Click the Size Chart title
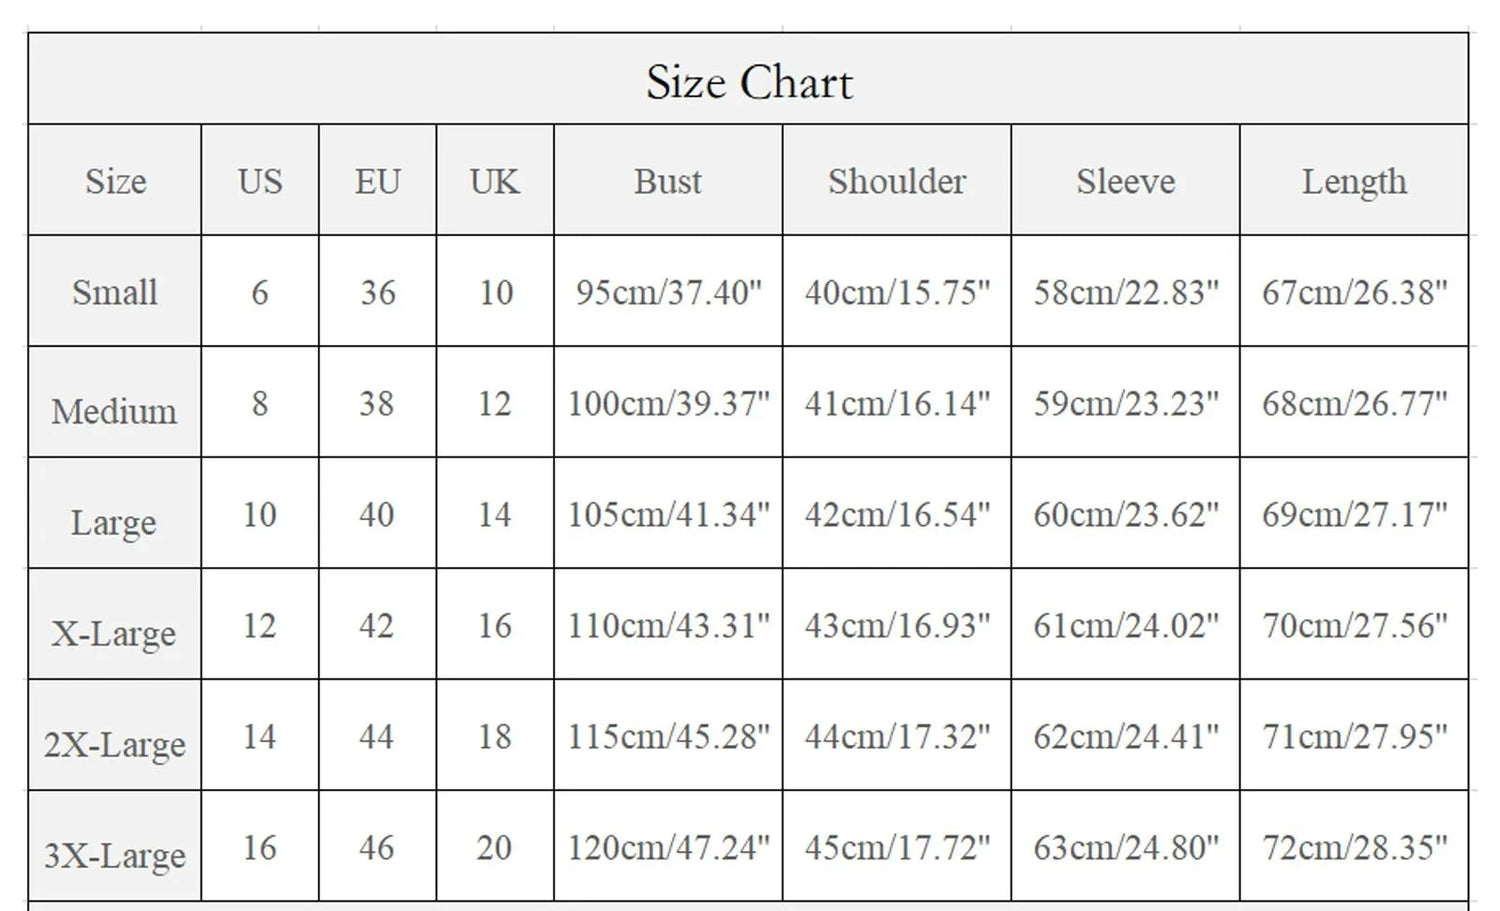1500x911 pixels. (749, 82)
